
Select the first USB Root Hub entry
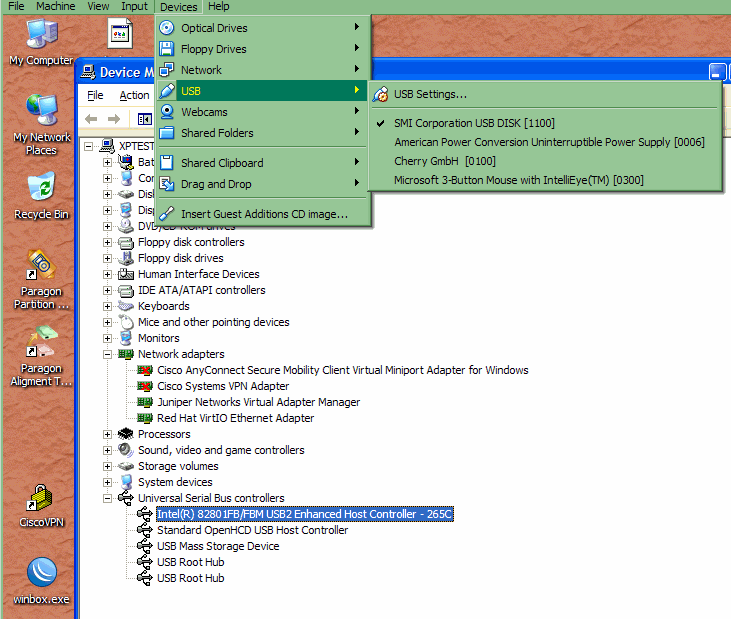point(191,562)
